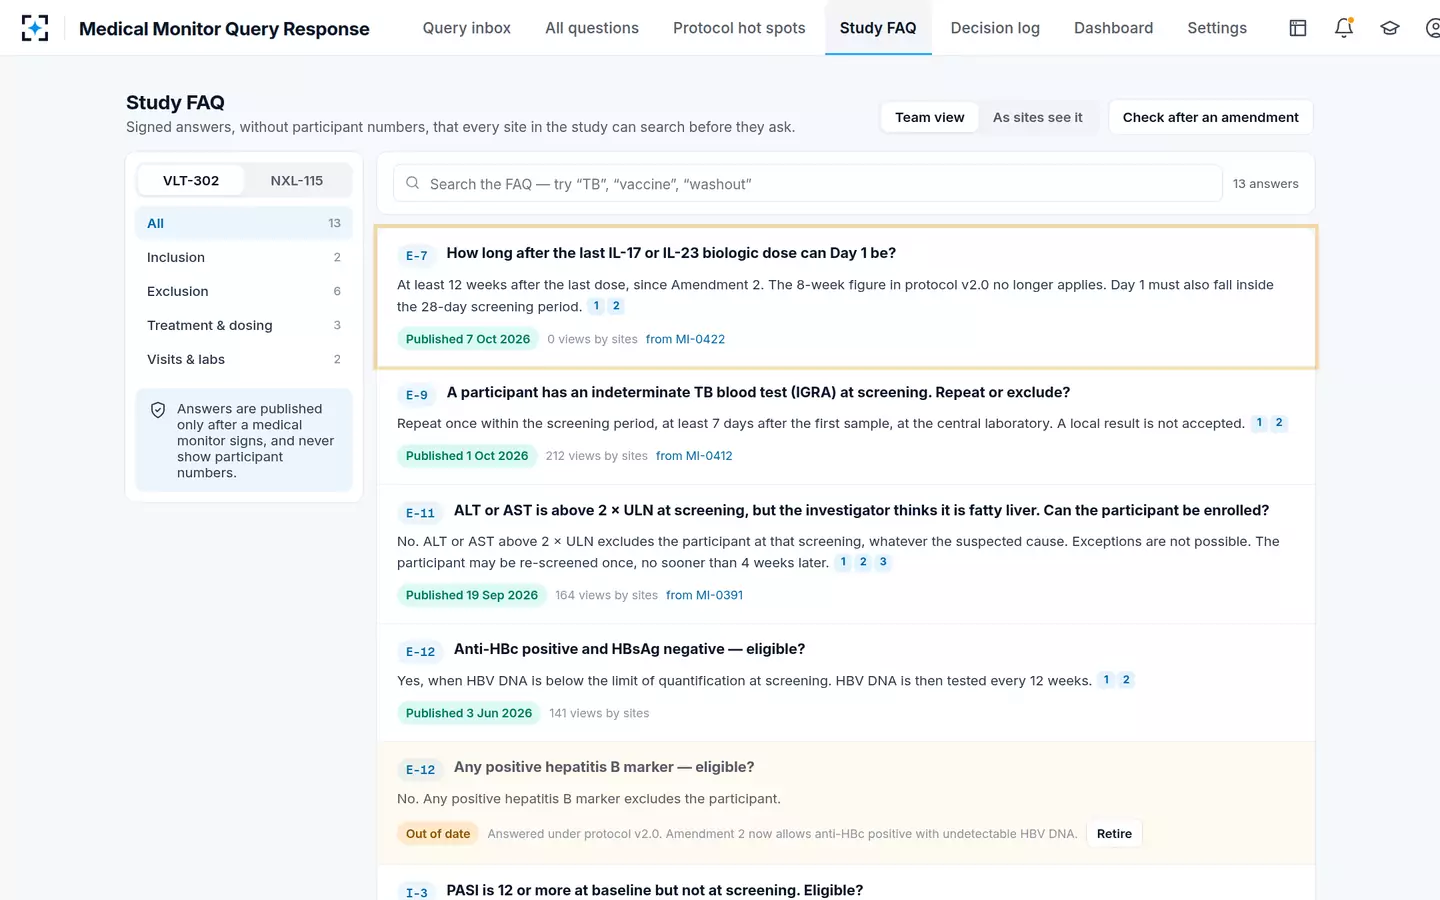Select the Study FAQ tab
The height and width of the screenshot is (900, 1440).
[x=878, y=28]
